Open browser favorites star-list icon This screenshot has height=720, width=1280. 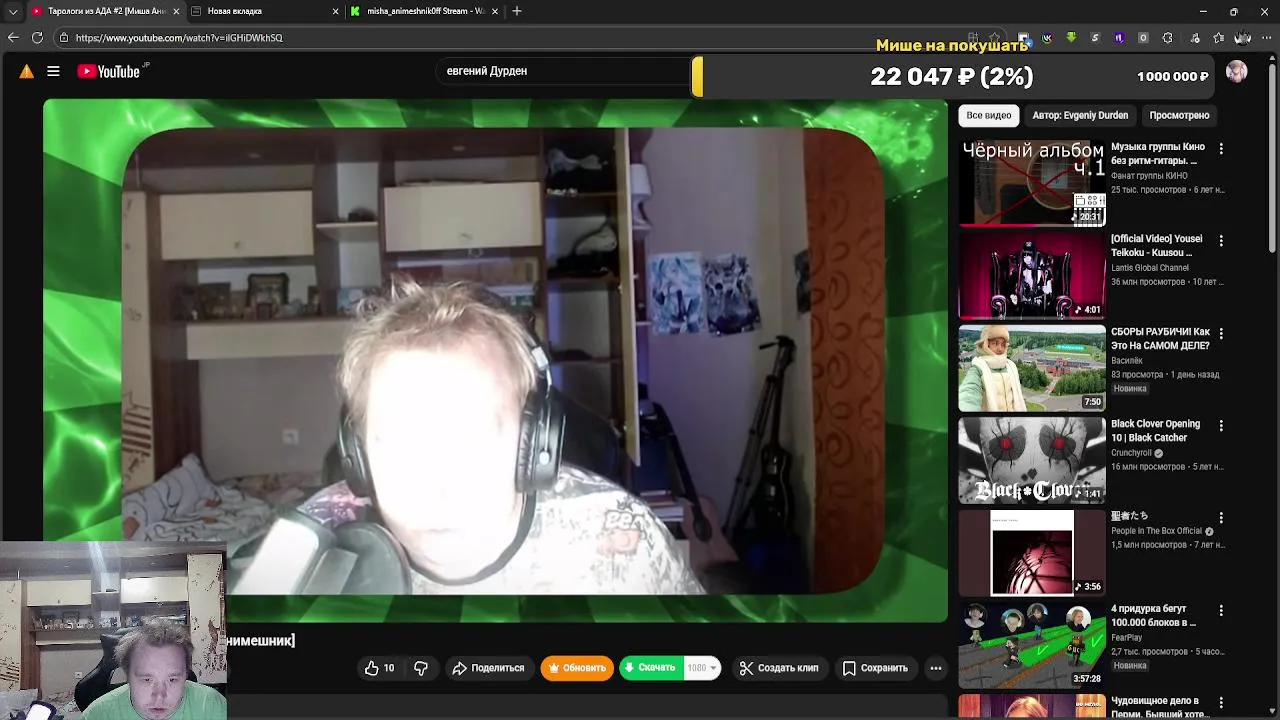(x=1218, y=38)
